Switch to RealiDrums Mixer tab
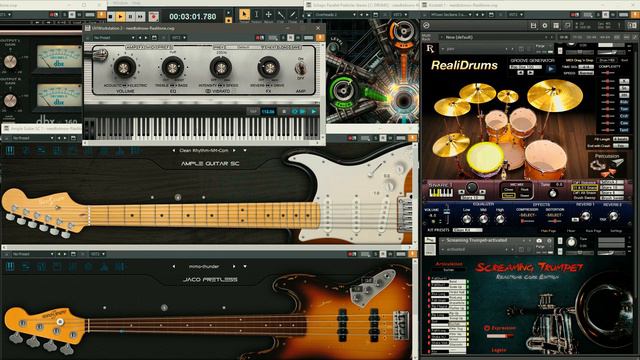This screenshot has width=640, height=360. point(571,231)
